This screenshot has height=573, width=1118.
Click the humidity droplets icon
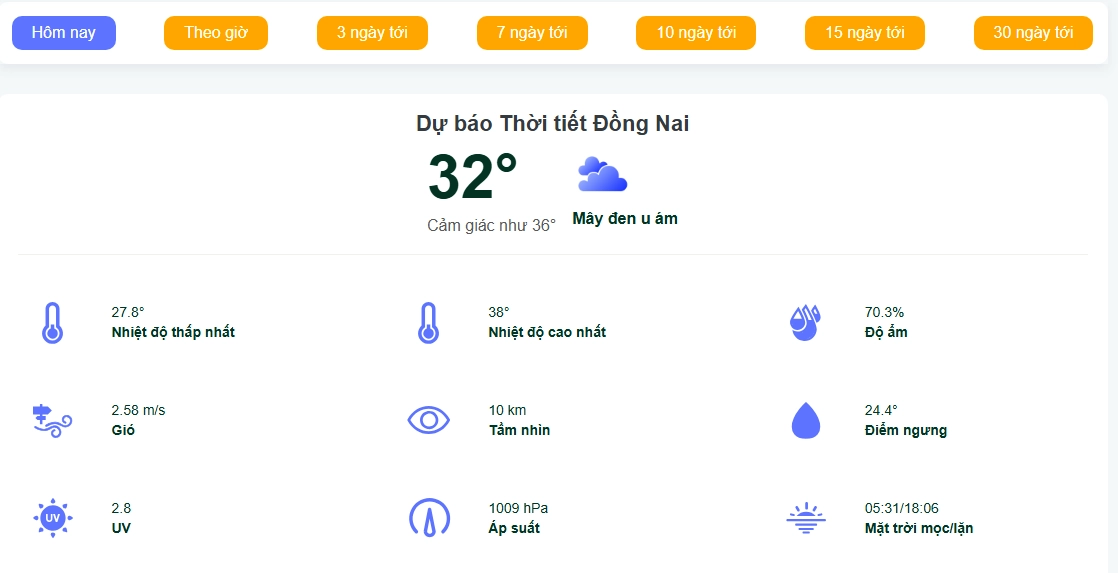tap(805, 322)
